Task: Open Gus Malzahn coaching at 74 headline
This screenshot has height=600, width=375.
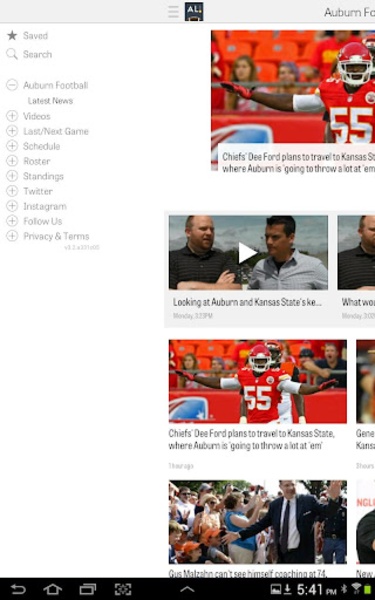Action: 248,573
